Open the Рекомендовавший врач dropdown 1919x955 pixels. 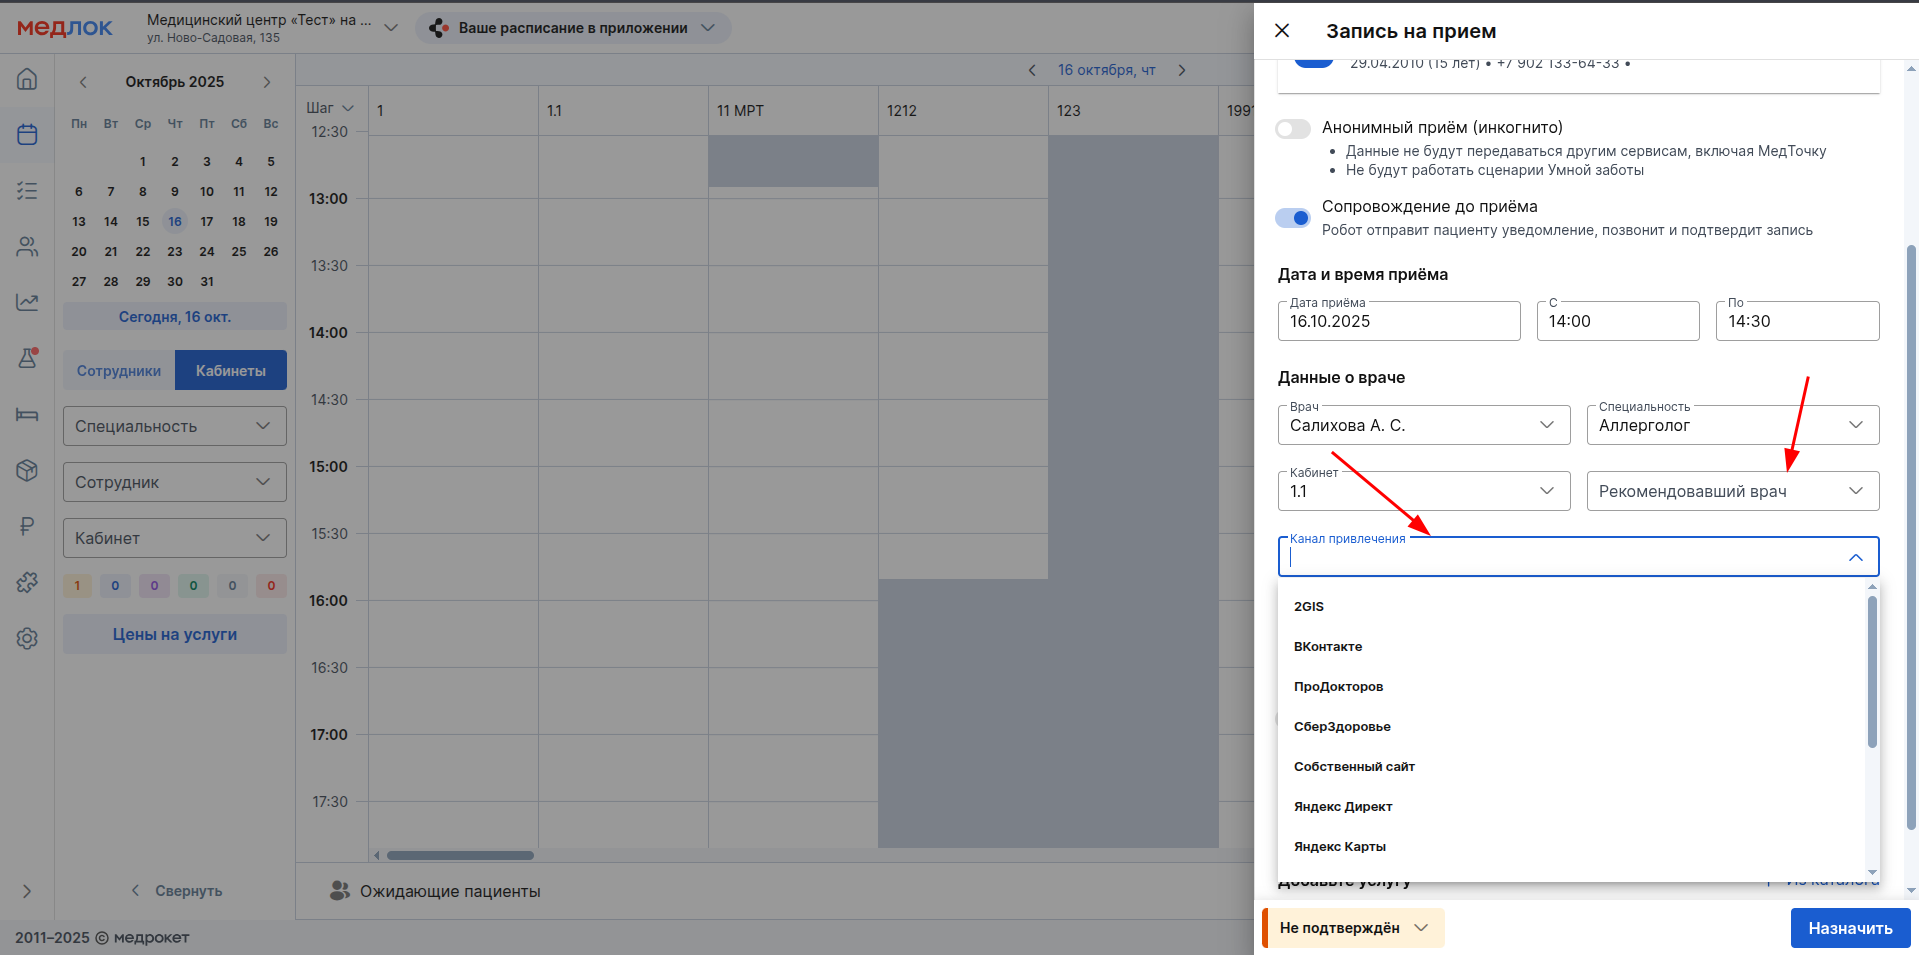click(1732, 491)
